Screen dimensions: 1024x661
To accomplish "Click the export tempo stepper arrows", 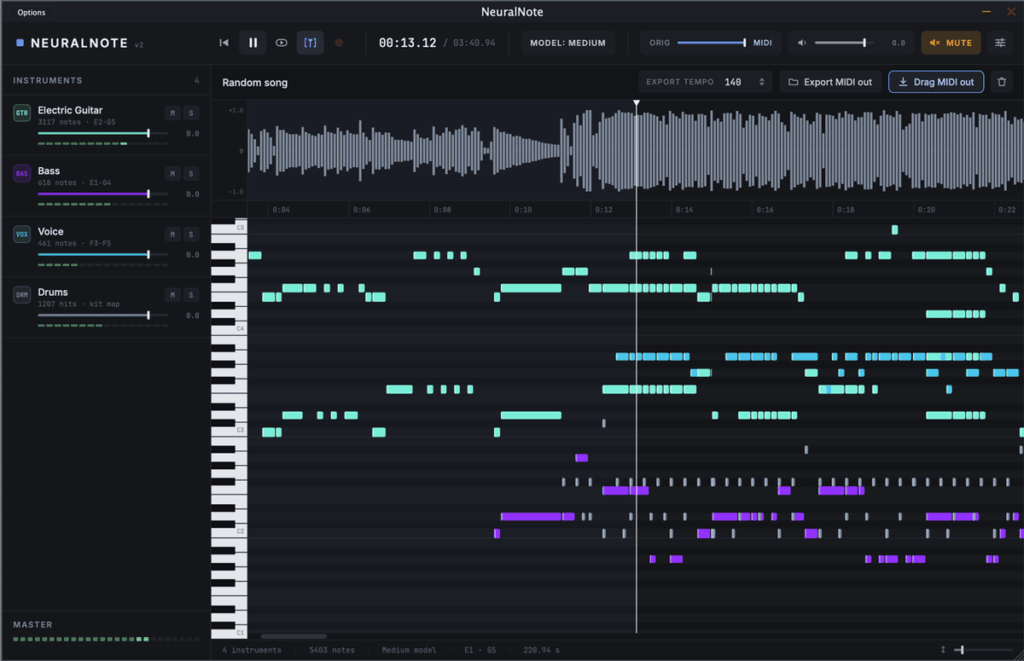I will [761, 82].
